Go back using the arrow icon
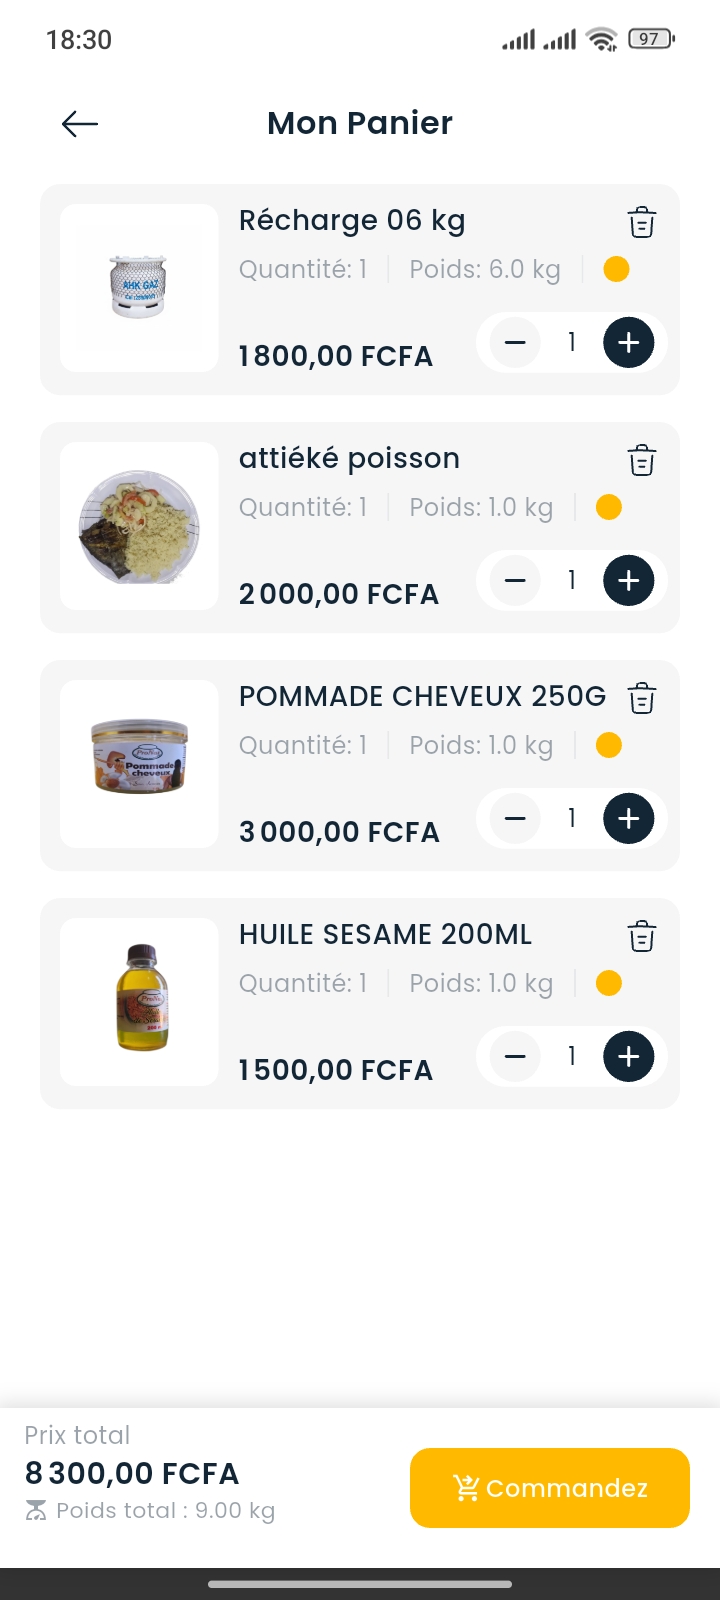 point(80,123)
